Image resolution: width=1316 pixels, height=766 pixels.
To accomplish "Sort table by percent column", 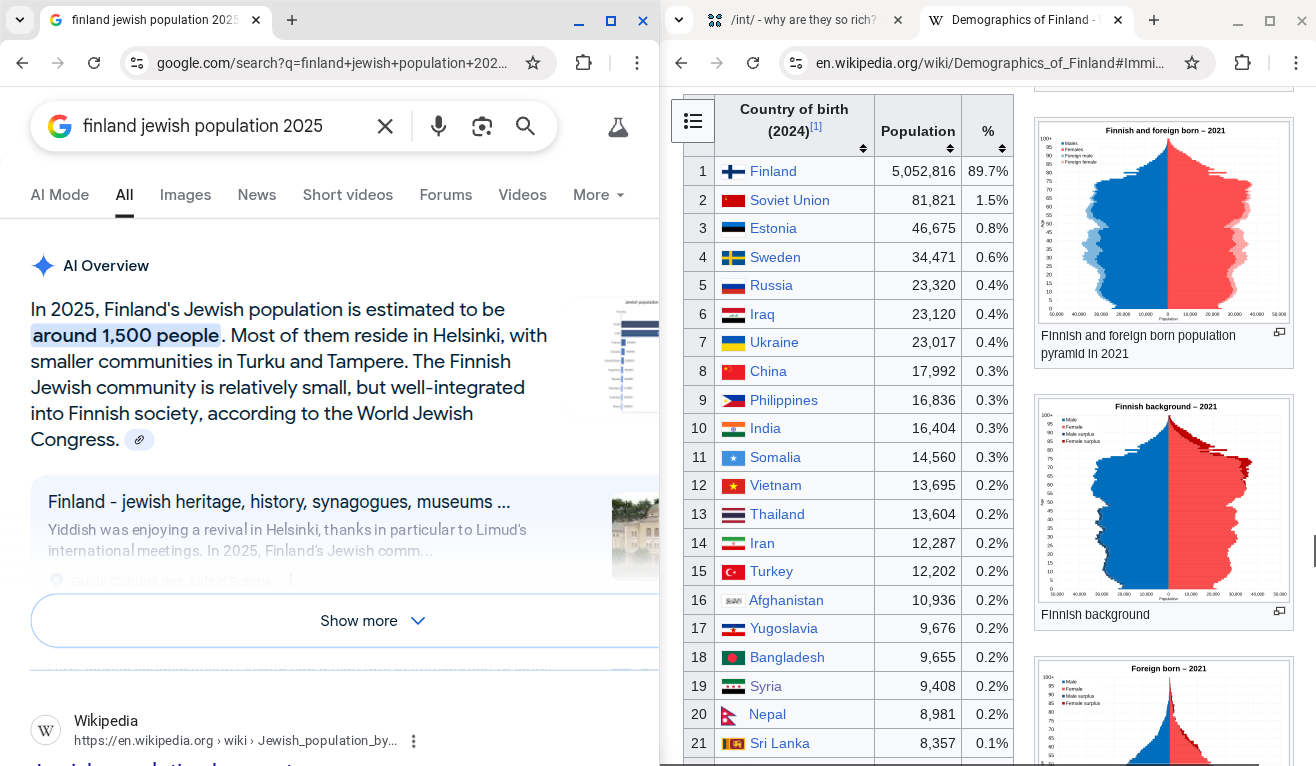I will pyautogui.click(x=1002, y=149).
